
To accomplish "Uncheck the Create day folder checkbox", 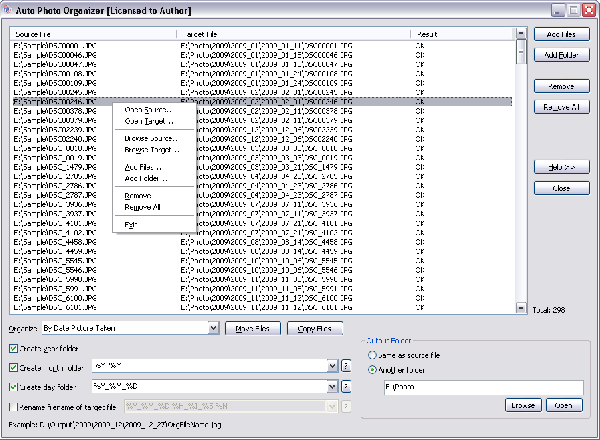I will point(13,386).
